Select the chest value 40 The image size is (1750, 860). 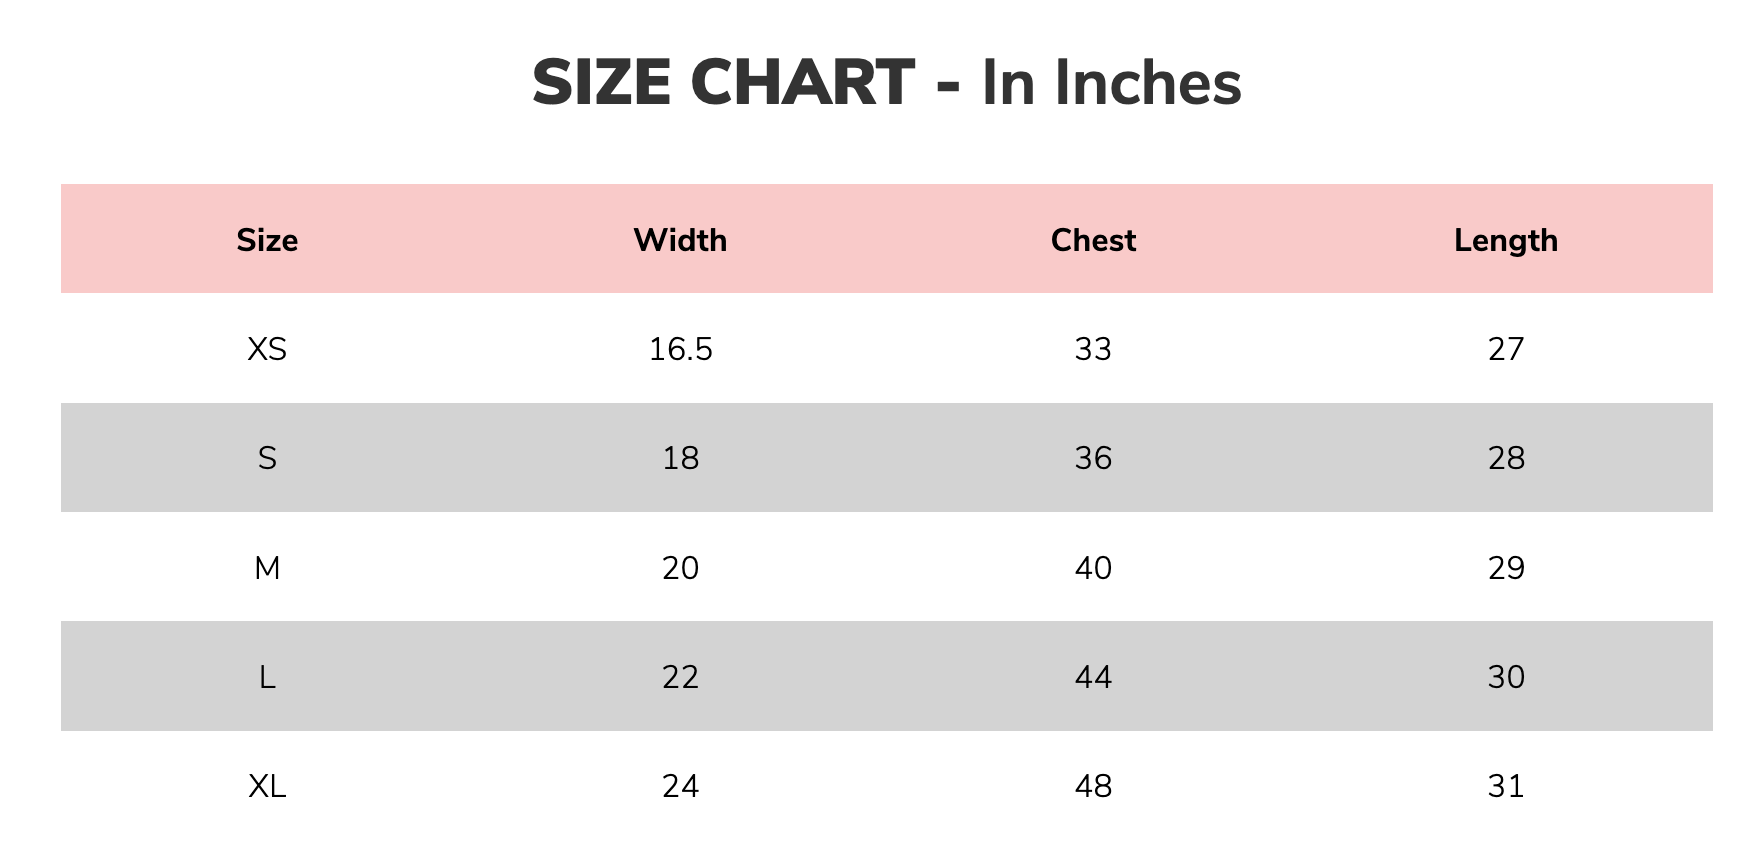1093,568
